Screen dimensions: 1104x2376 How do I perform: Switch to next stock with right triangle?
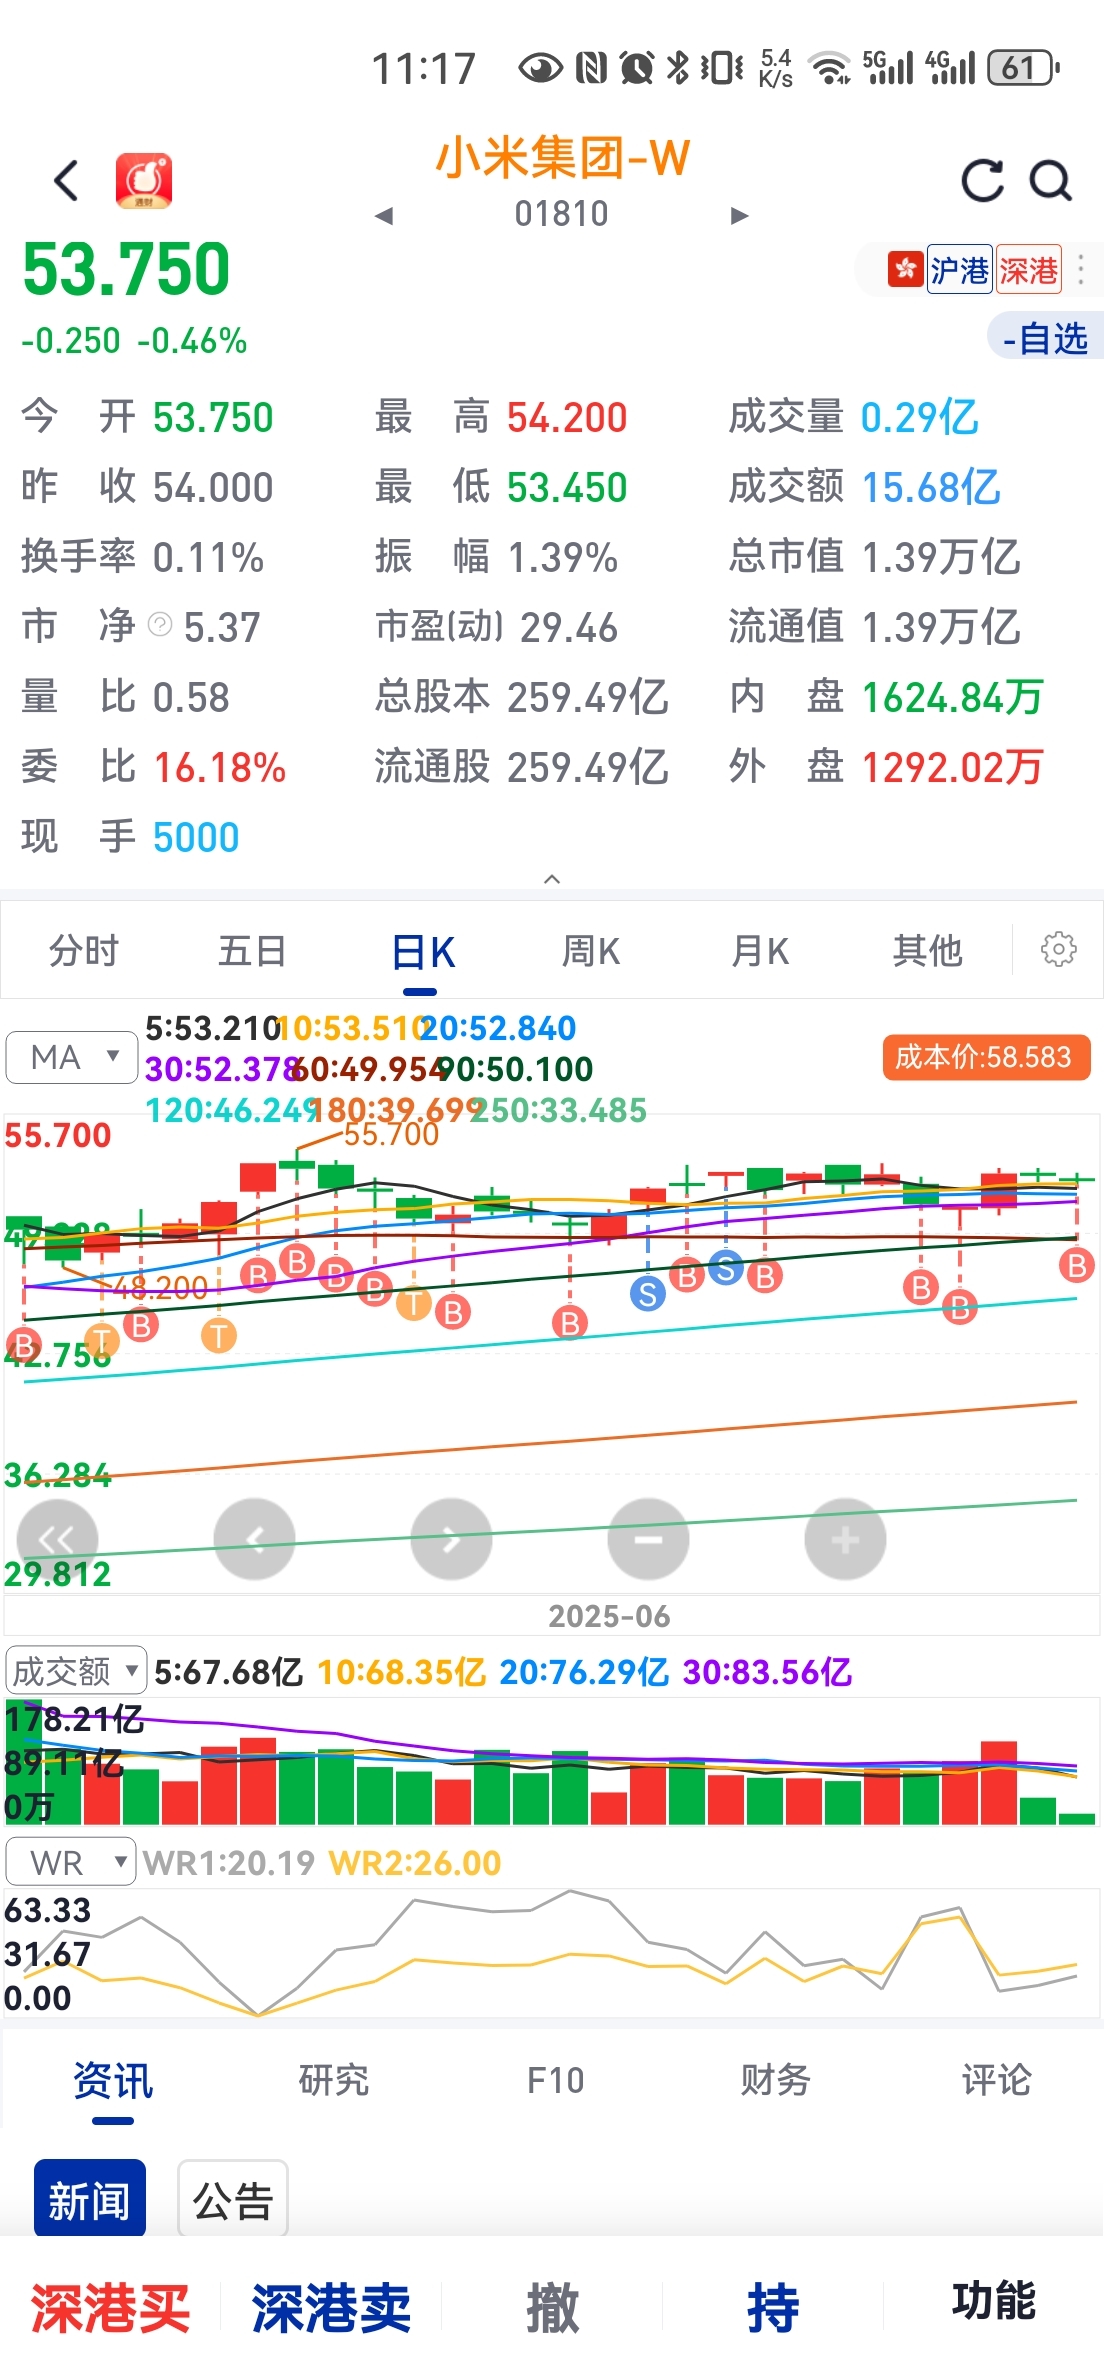coord(739,215)
